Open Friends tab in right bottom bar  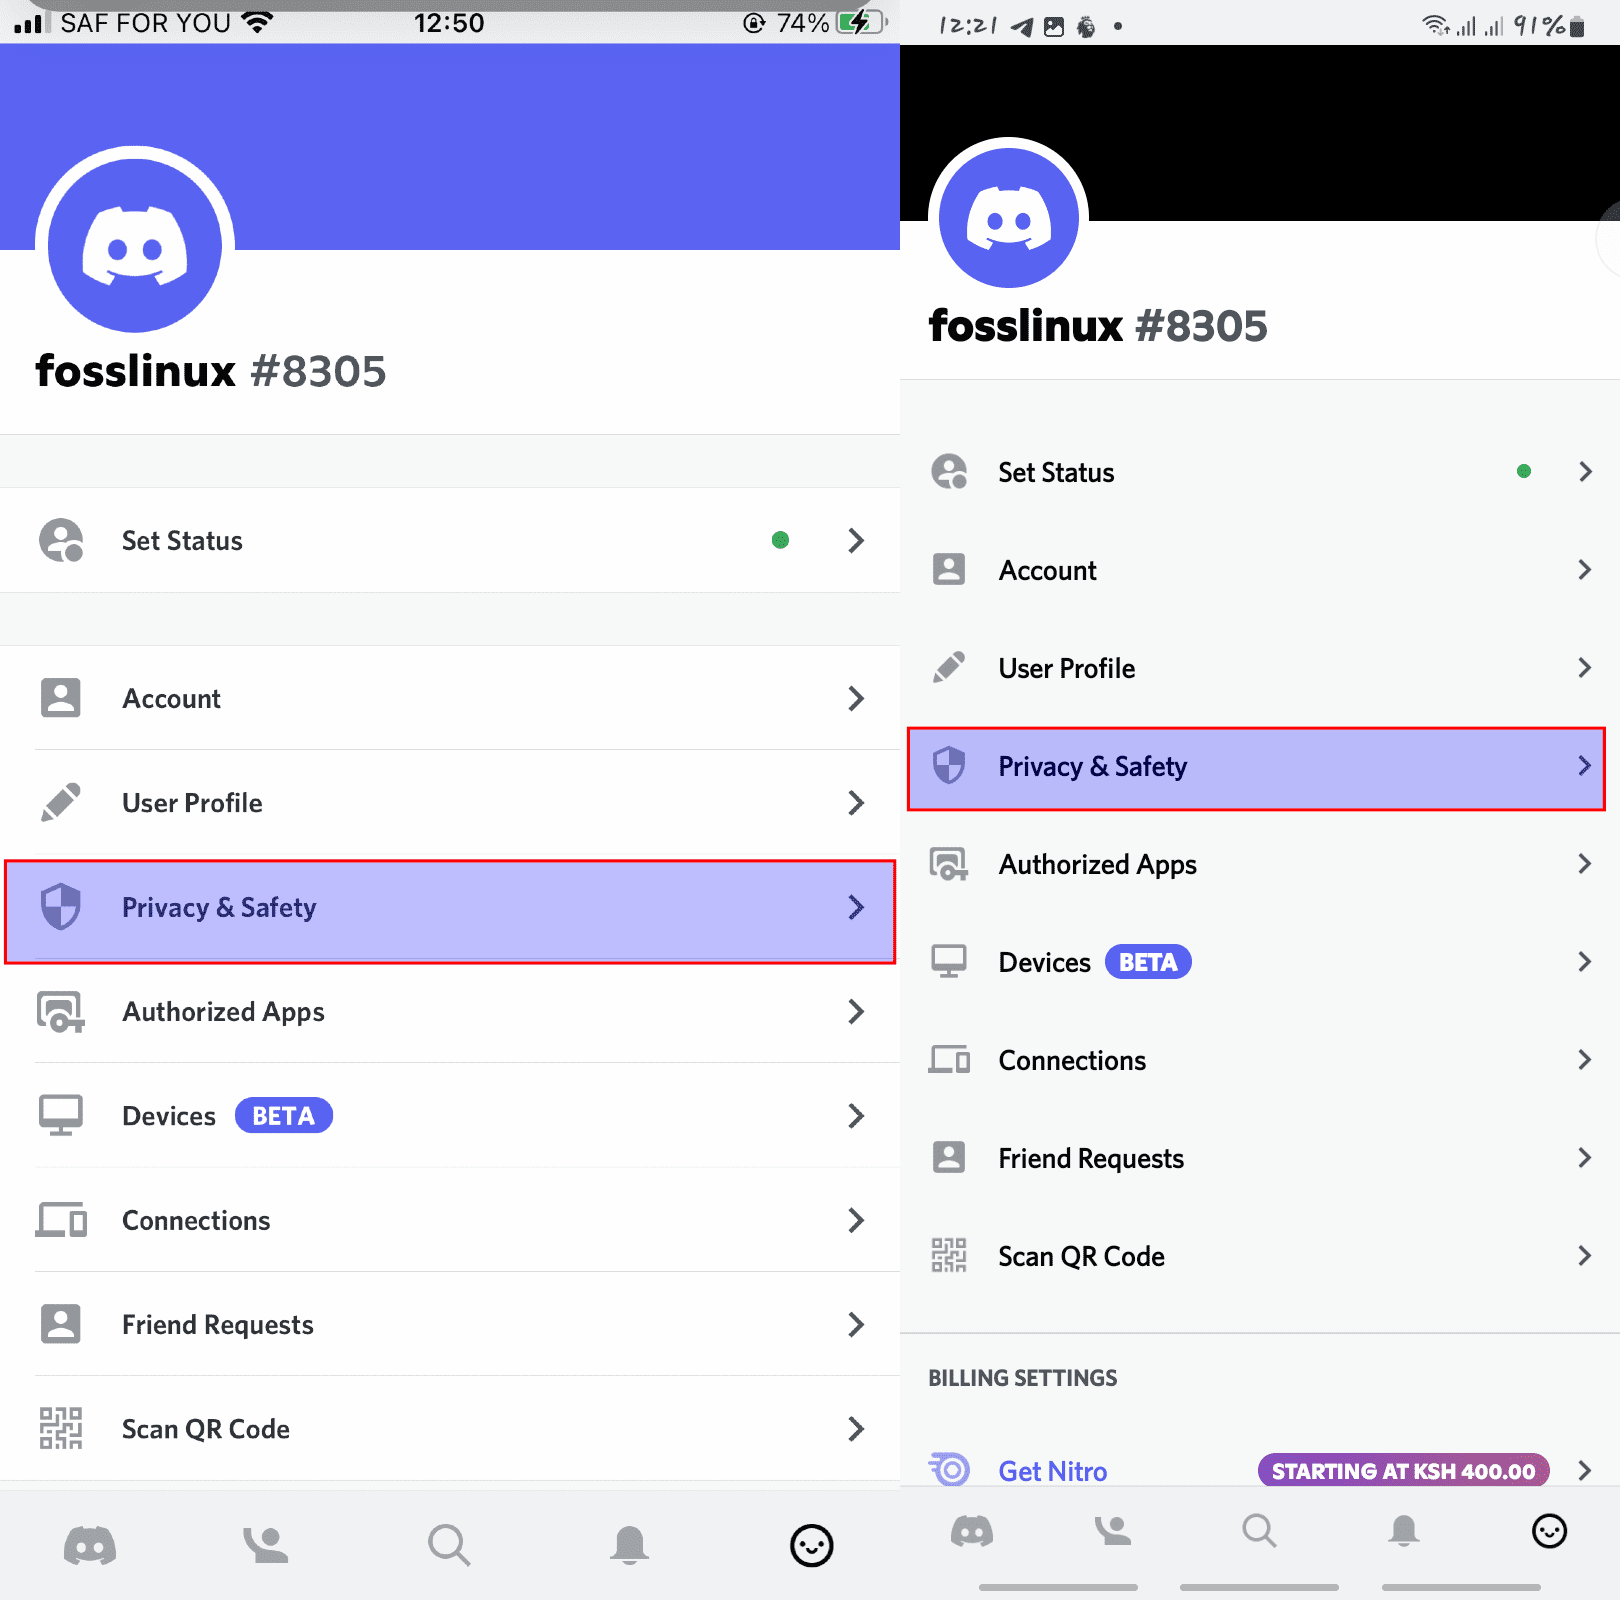point(1112,1531)
